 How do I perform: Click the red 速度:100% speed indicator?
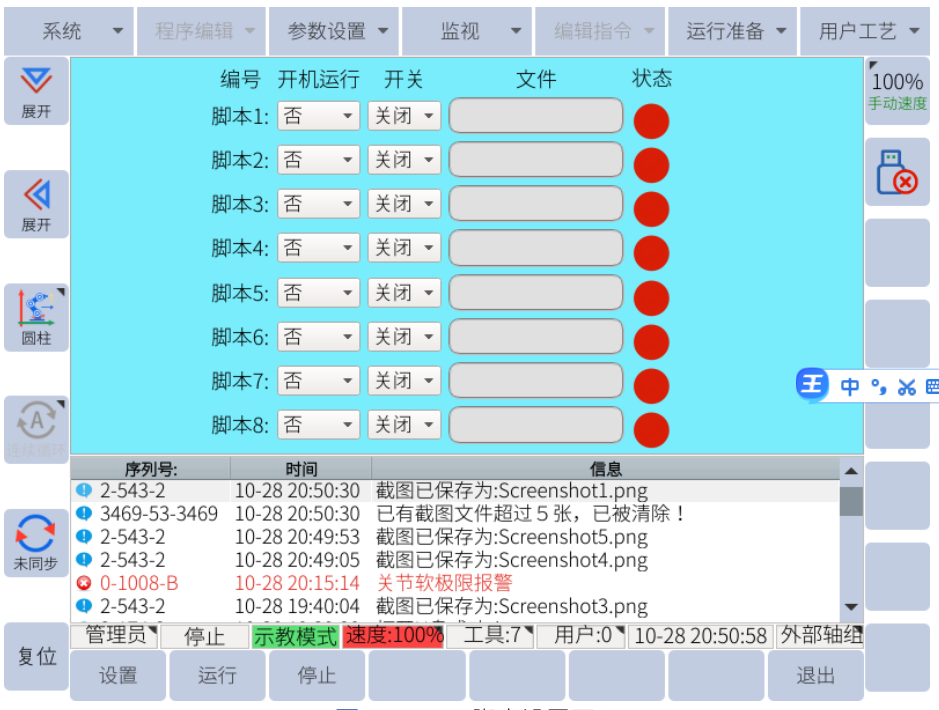pyautogui.click(x=393, y=636)
